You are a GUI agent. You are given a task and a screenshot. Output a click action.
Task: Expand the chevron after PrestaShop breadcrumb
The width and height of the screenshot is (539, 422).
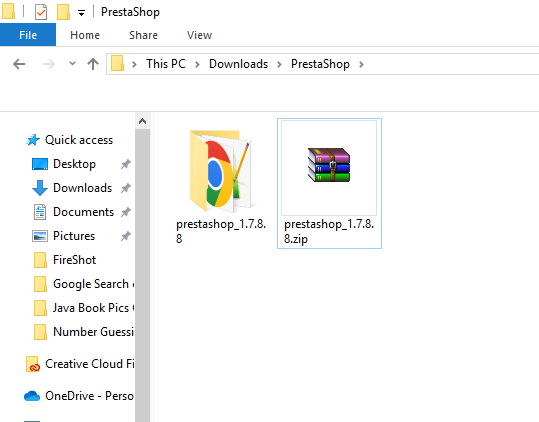(361, 64)
